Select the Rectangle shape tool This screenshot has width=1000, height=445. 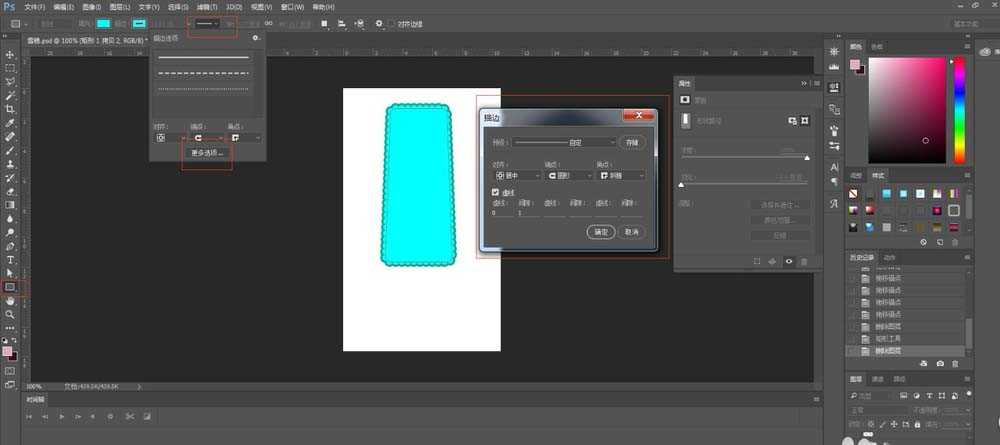pyautogui.click(x=10, y=287)
